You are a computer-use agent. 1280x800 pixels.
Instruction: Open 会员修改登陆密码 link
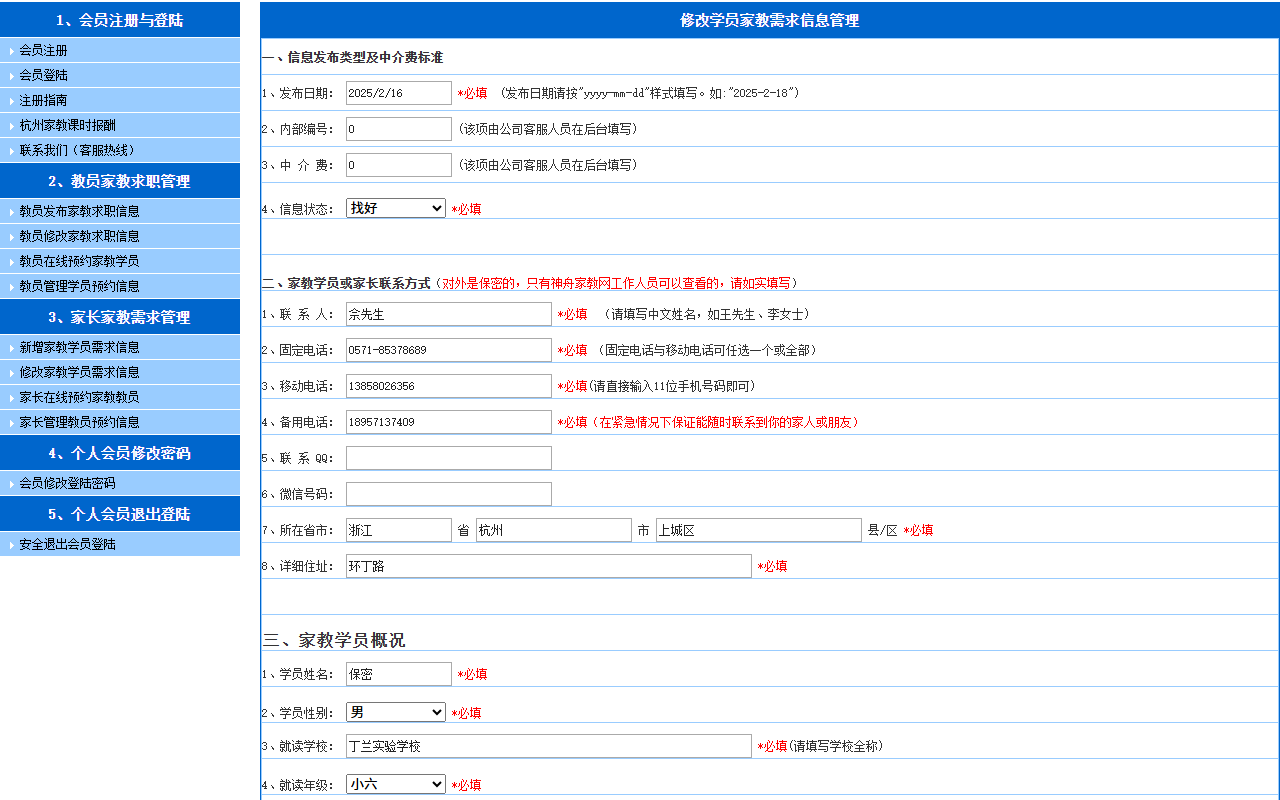68,483
